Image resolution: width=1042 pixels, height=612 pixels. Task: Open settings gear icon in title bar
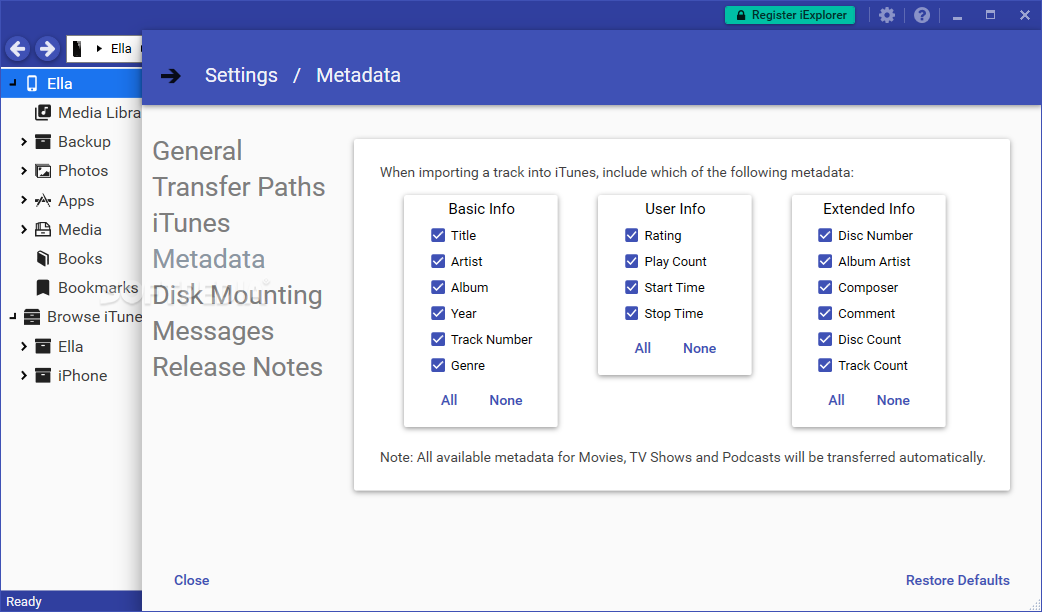click(x=886, y=15)
